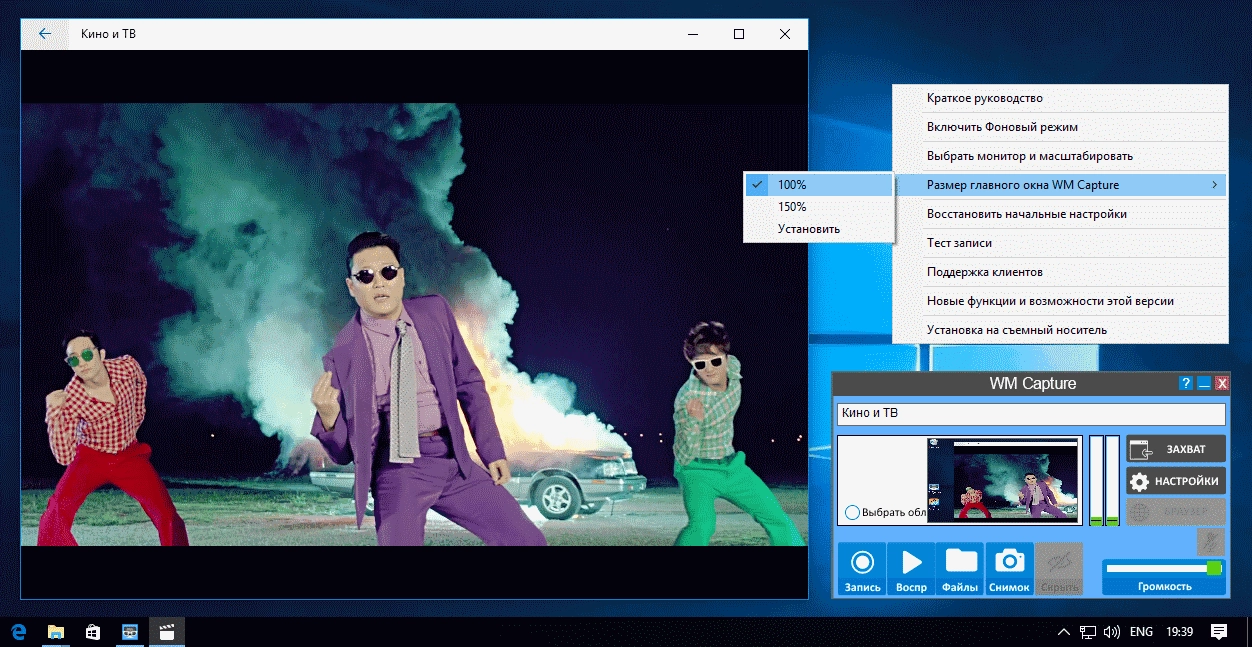Click the greyed Скрыть hide button
1252x647 pixels.
click(1059, 569)
